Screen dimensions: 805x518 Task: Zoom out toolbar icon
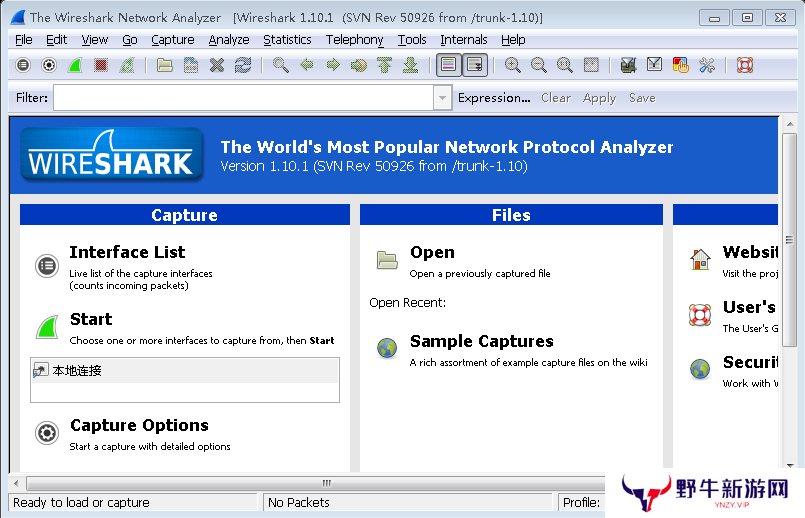click(539, 65)
